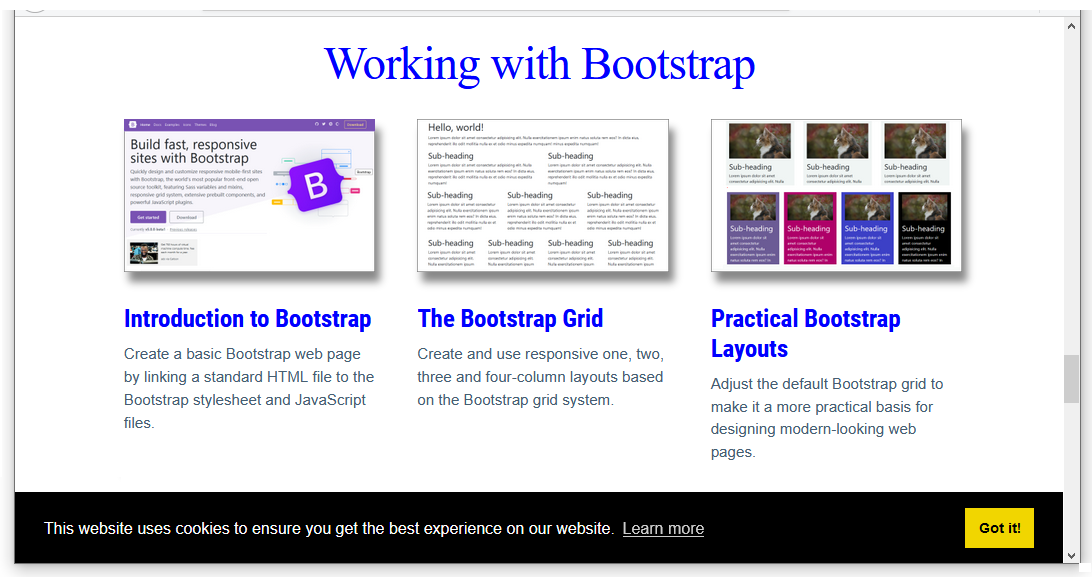The width and height of the screenshot is (1092, 580).
Task: Click the pink card in the layouts thumbnail
Action: (808, 228)
